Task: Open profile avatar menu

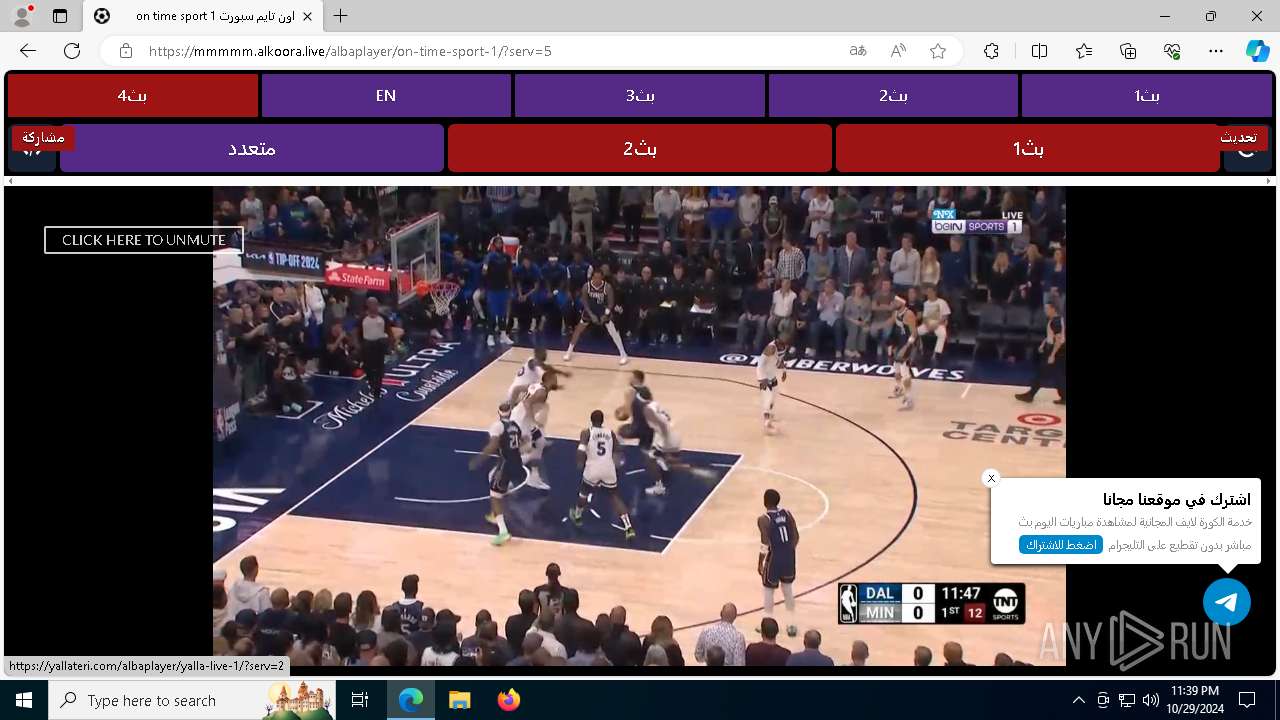Action: tap(21, 16)
